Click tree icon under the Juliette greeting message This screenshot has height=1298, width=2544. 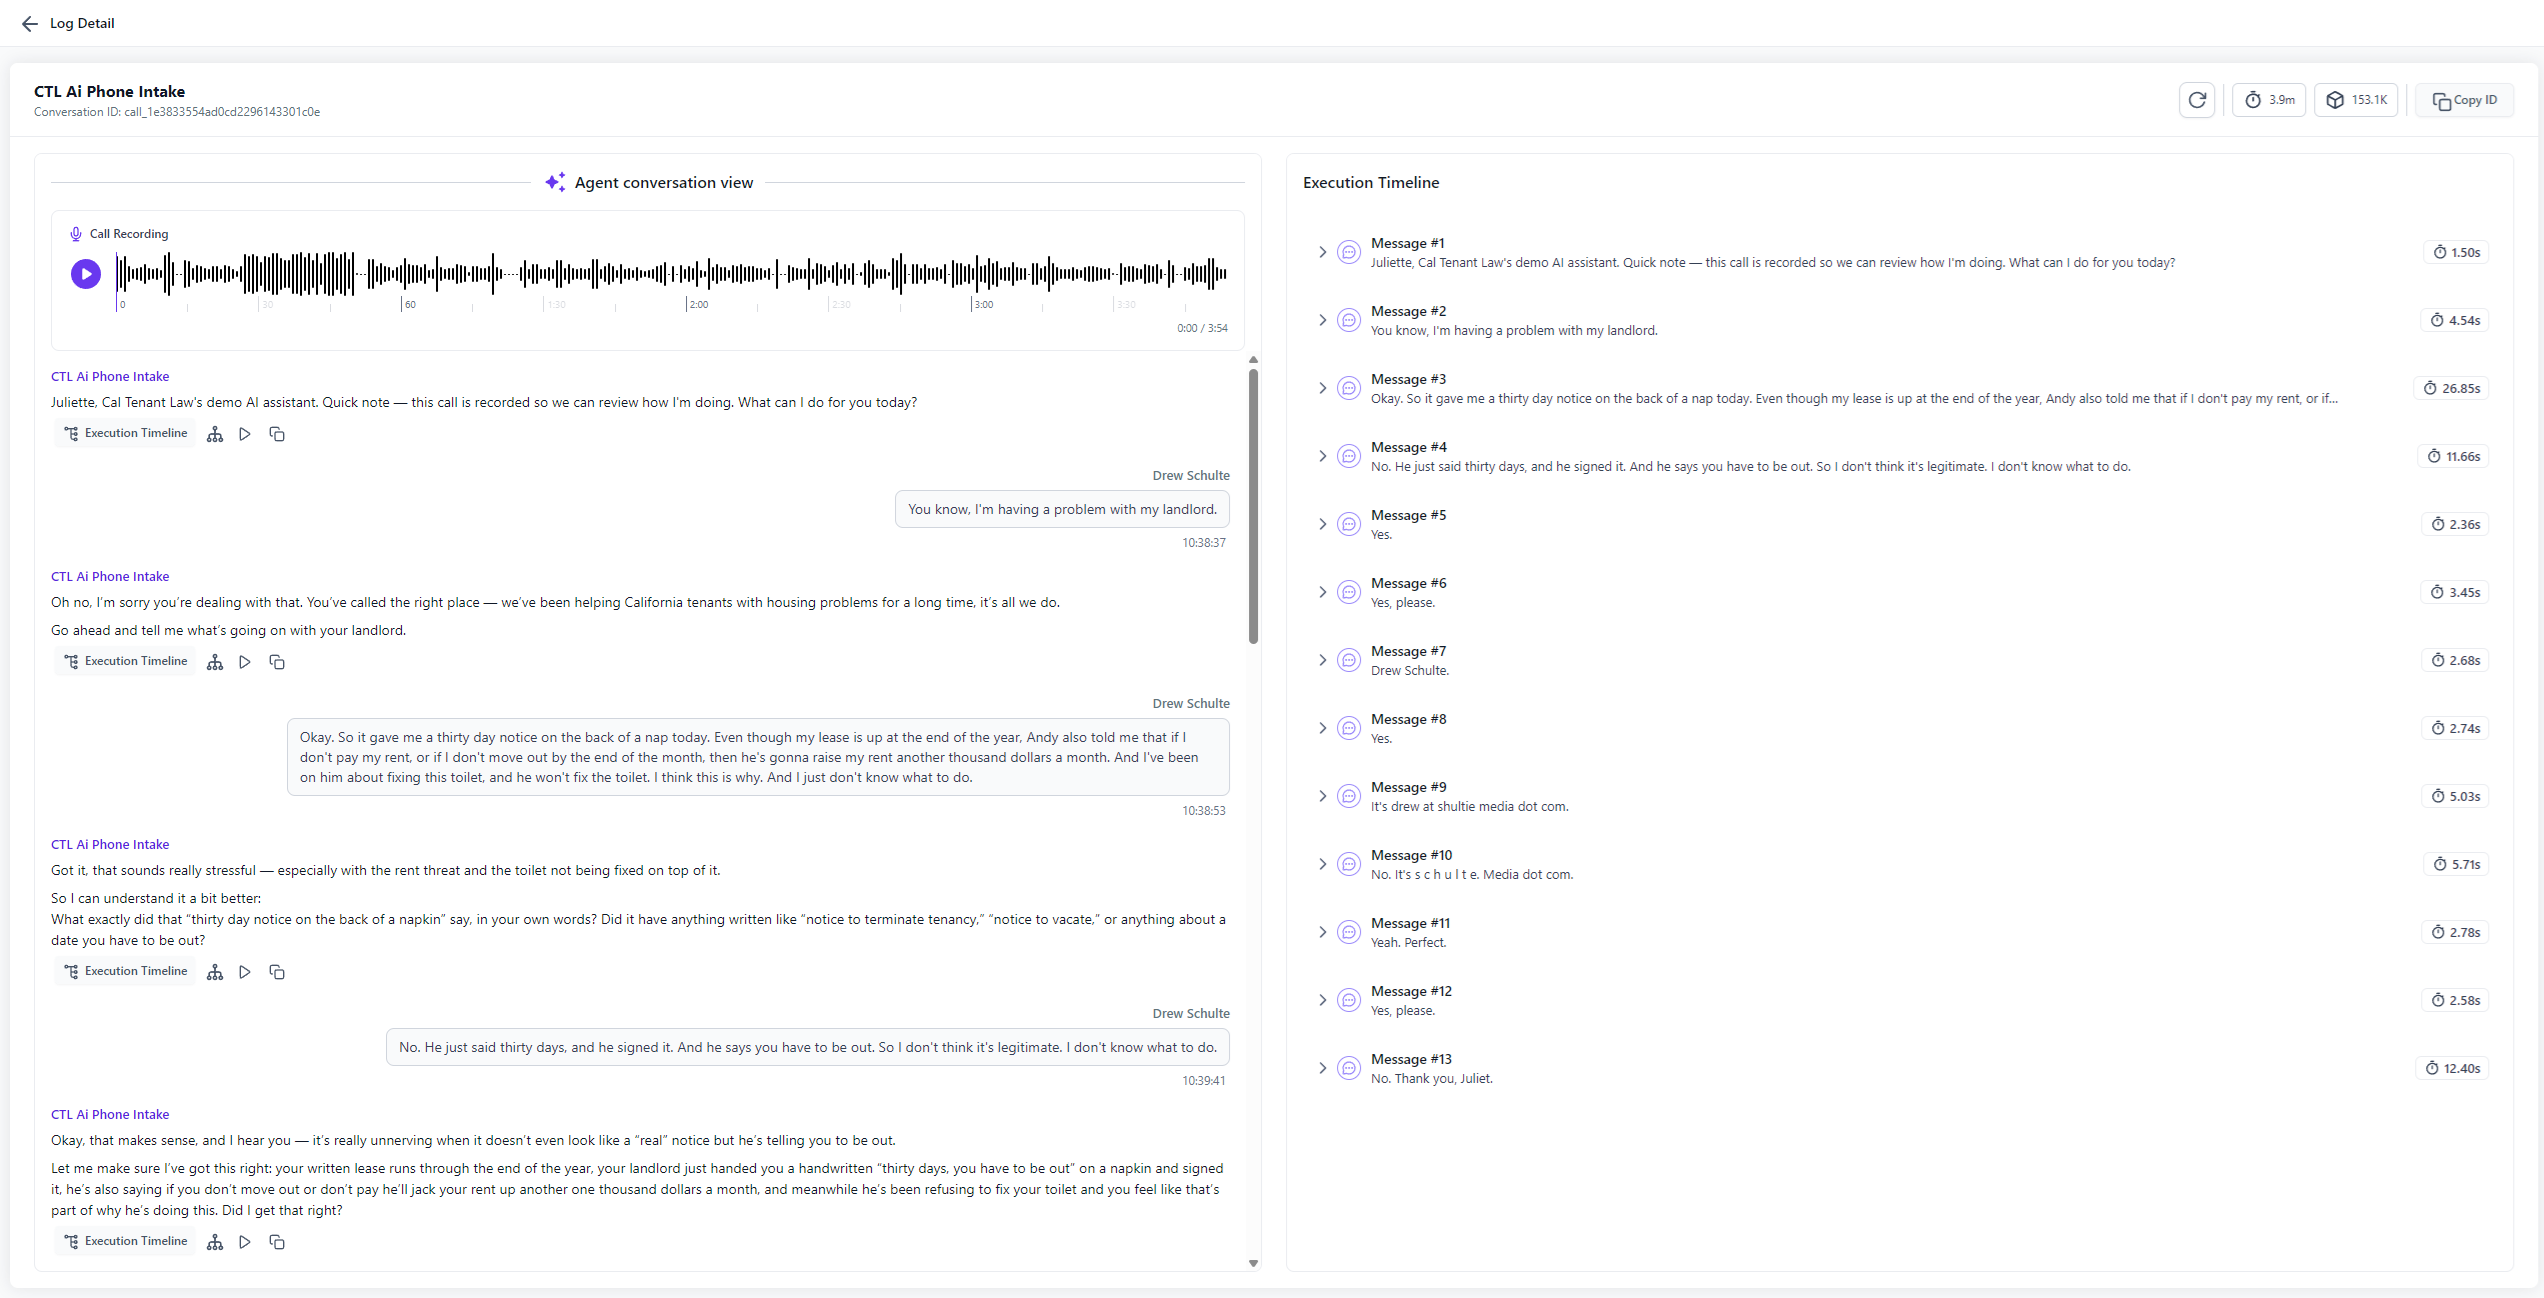tap(214, 434)
